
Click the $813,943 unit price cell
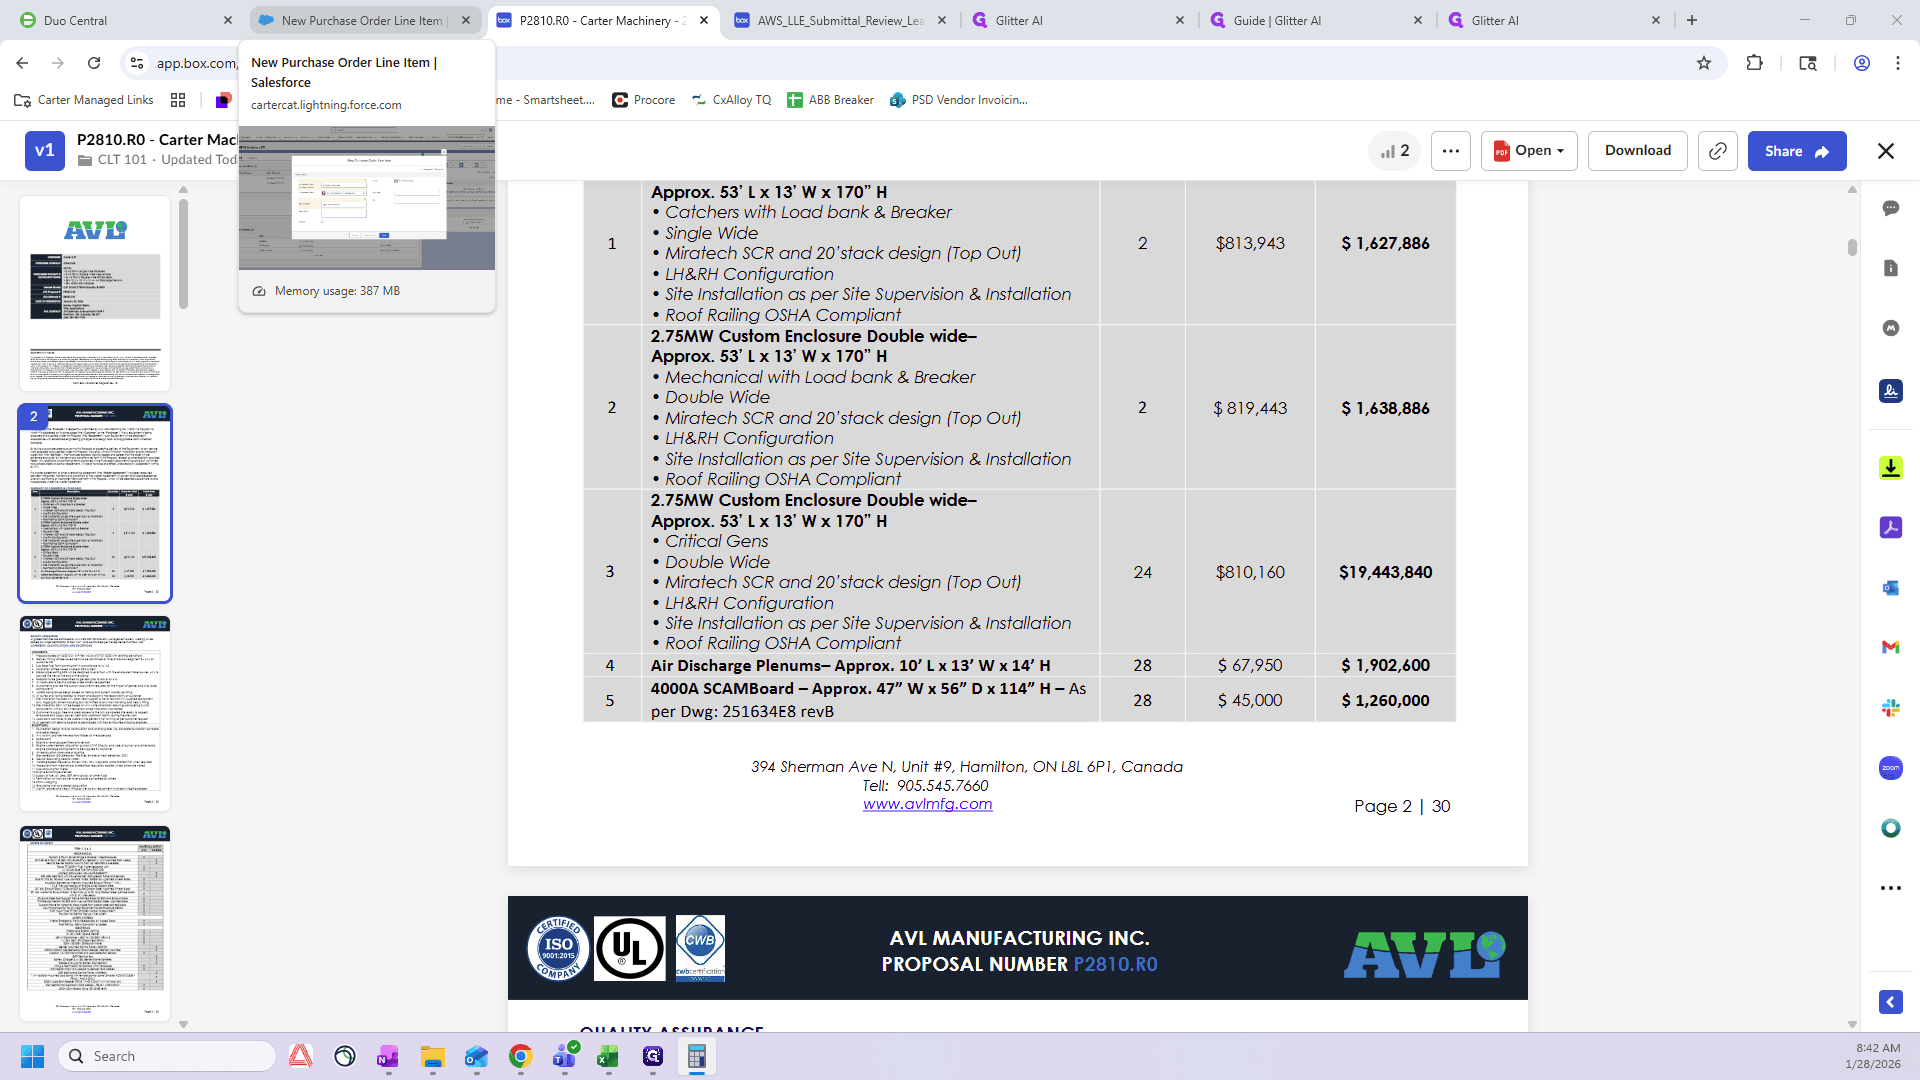1250,243
